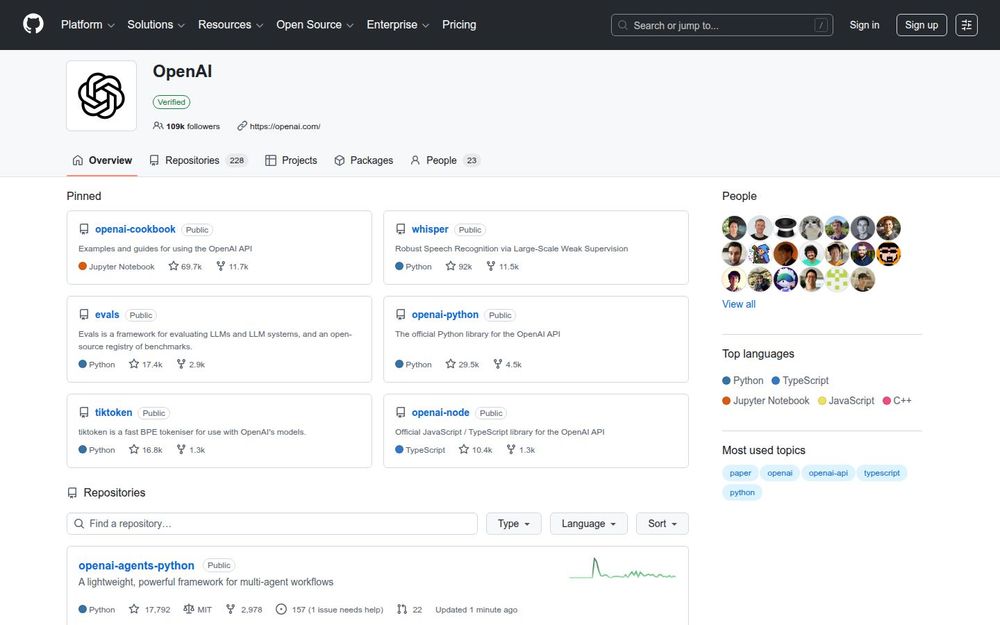Viewport: 1000px width, 625px height.
Task: Open the openai-python repository link
Action: (x=445, y=314)
